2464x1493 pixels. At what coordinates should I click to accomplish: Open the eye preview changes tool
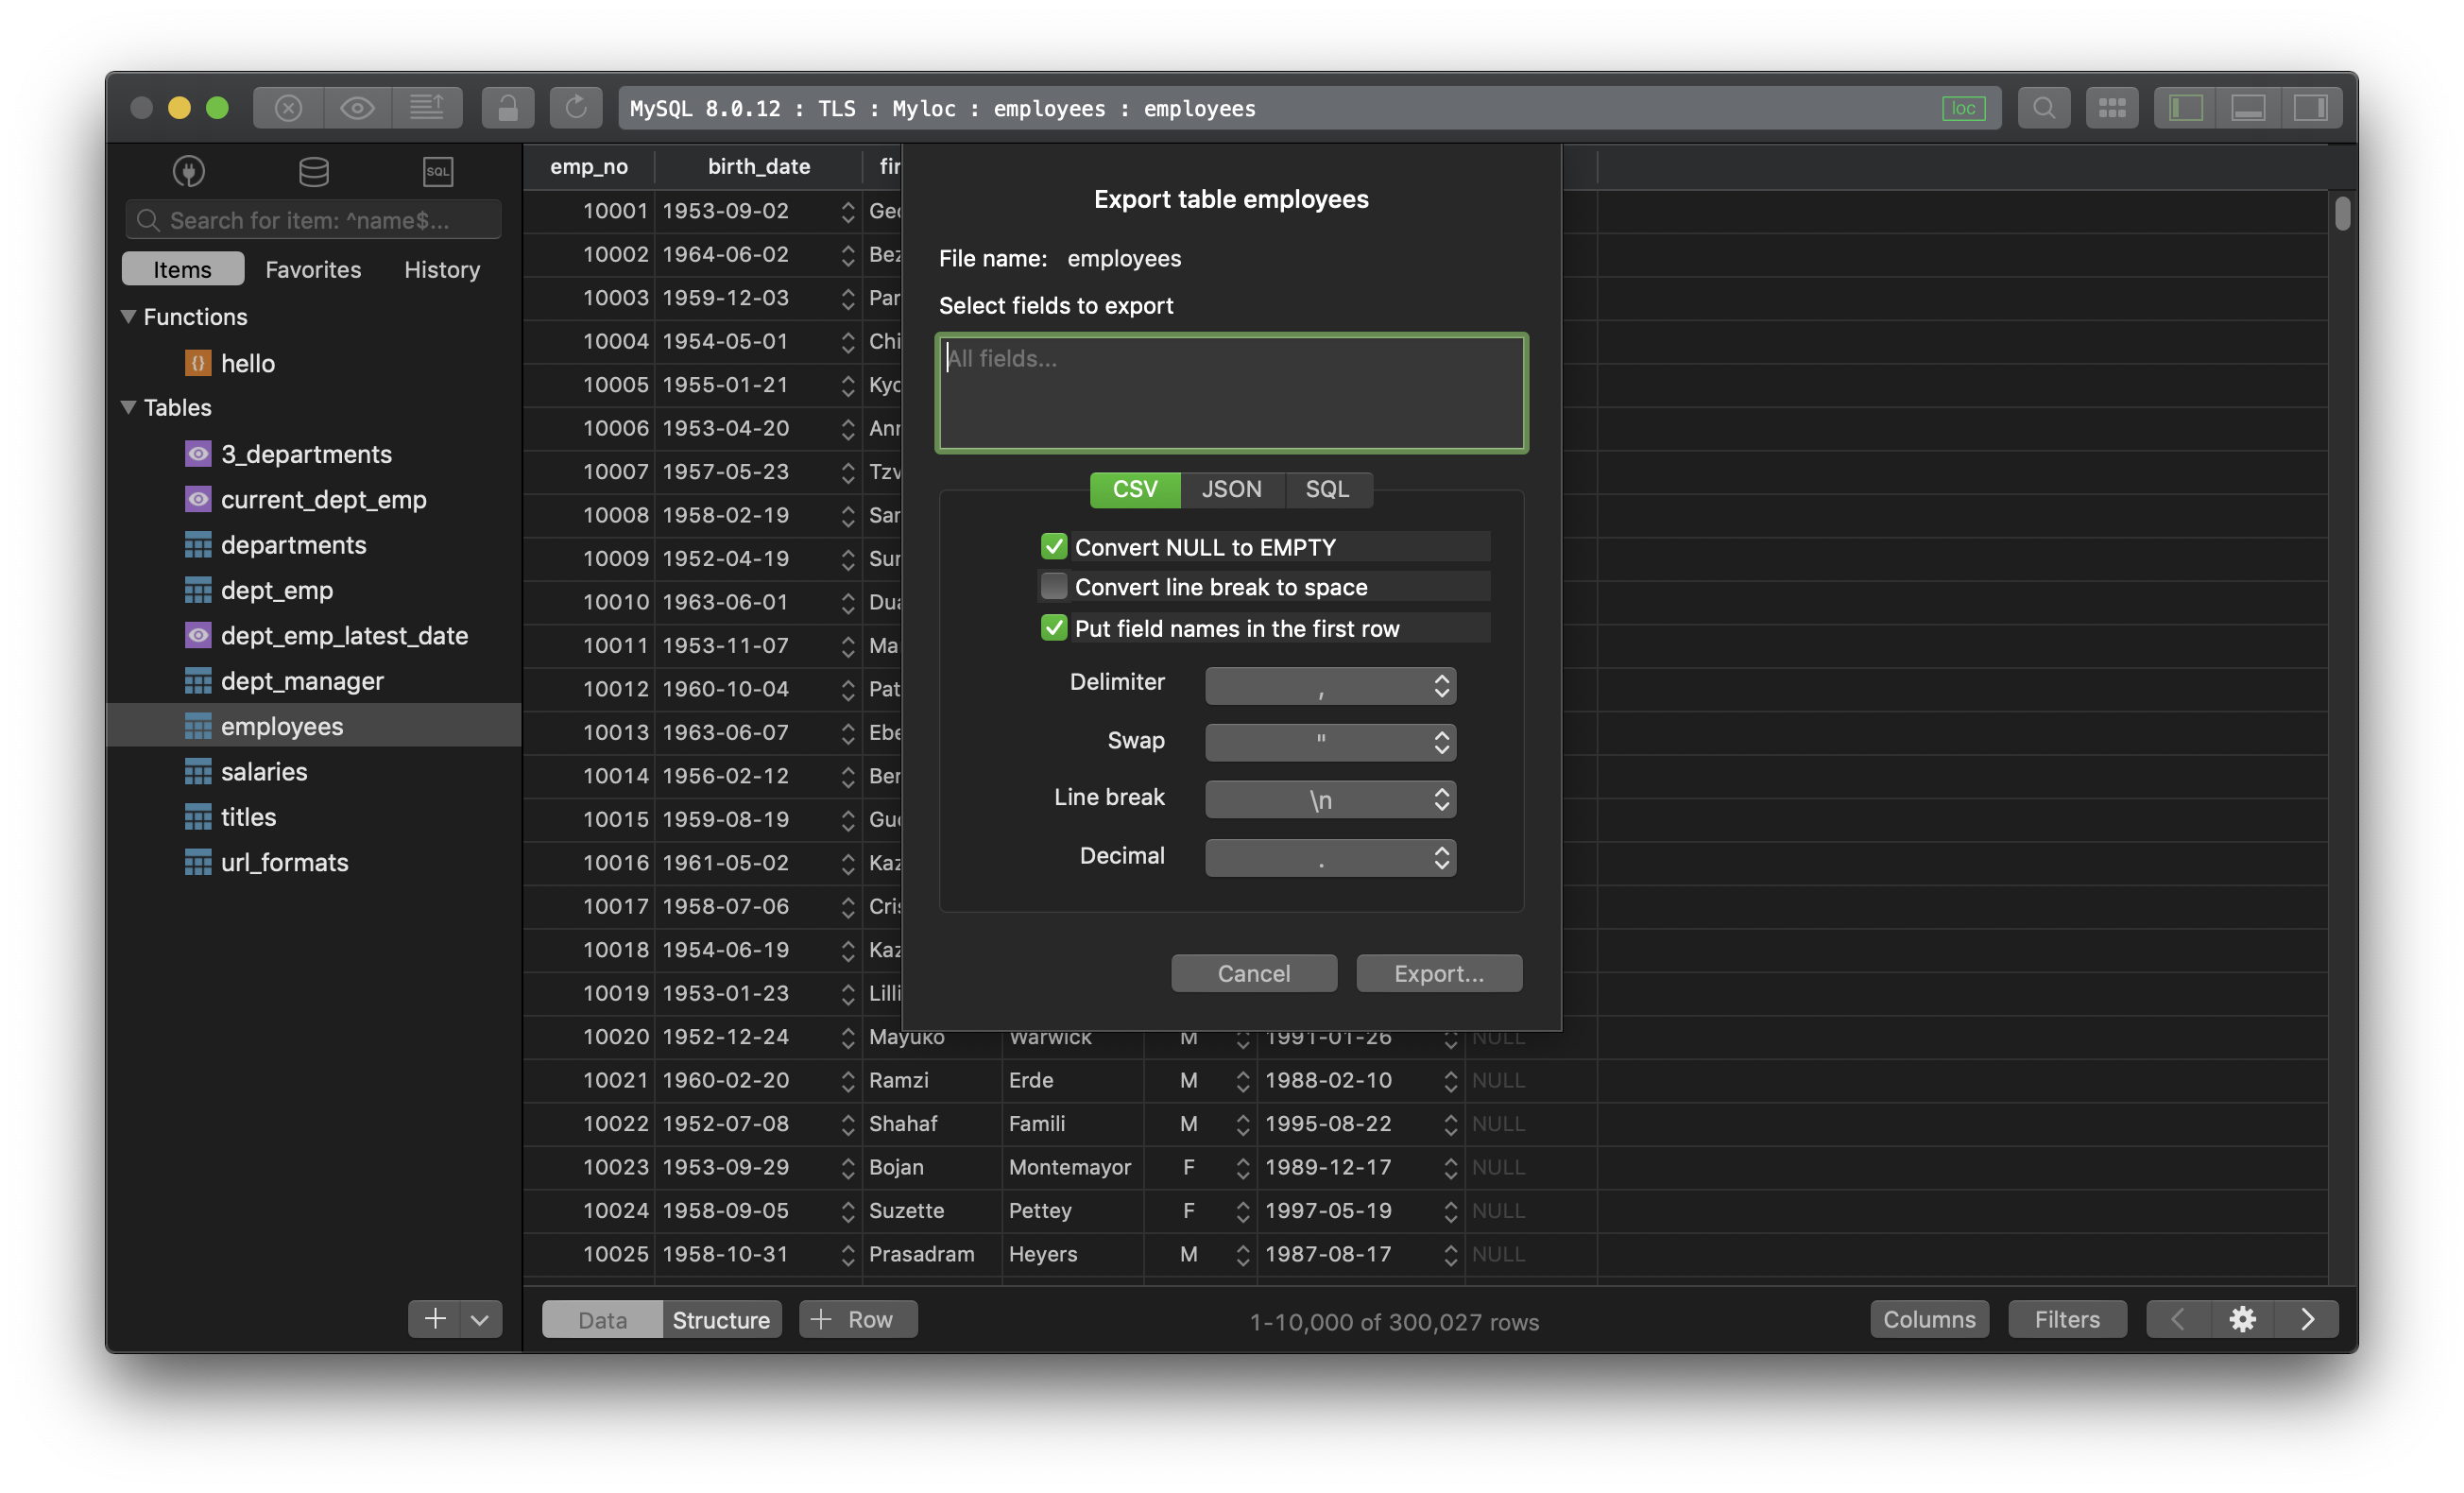357,108
